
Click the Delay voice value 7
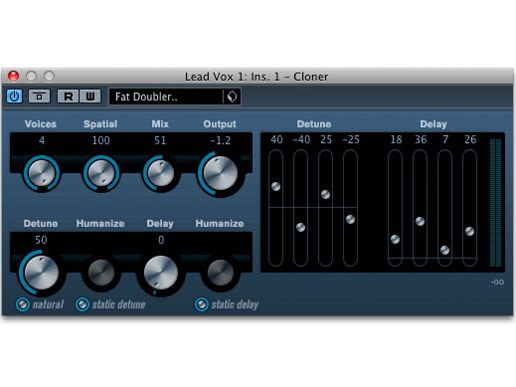445,139
